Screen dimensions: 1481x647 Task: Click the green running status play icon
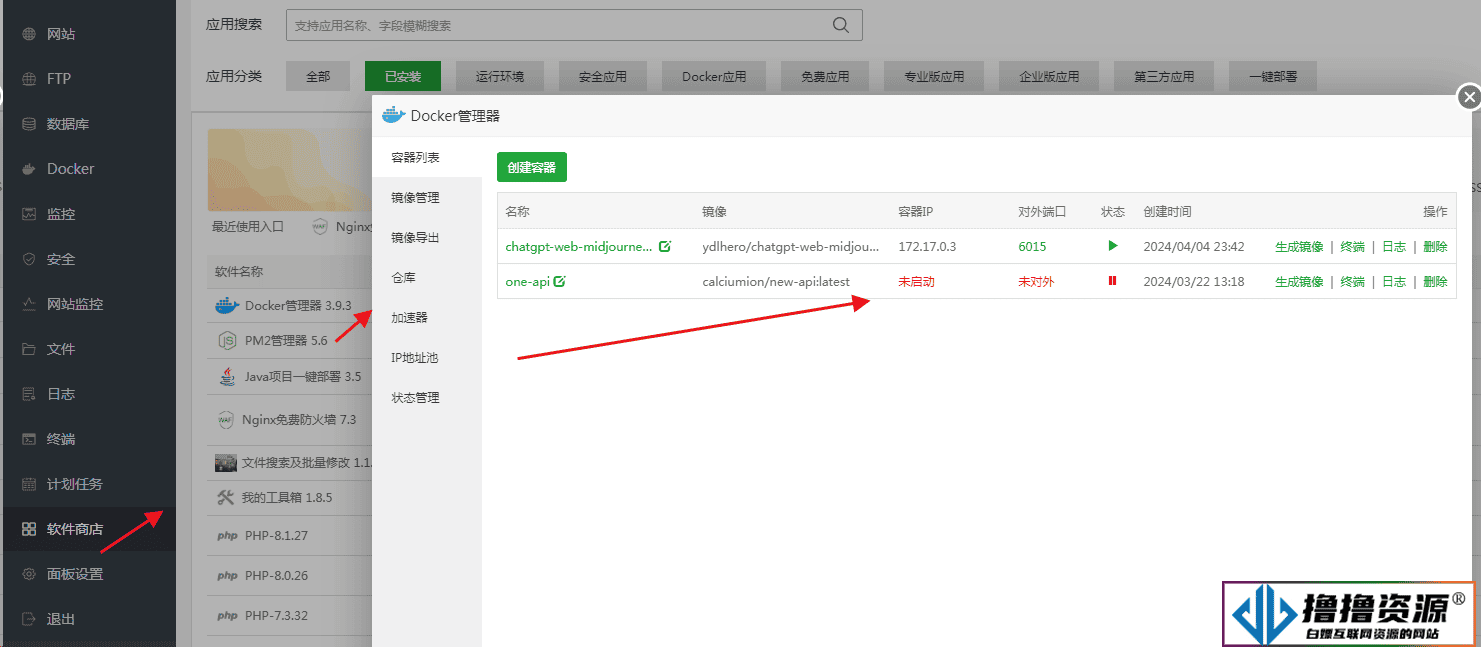(x=1113, y=245)
